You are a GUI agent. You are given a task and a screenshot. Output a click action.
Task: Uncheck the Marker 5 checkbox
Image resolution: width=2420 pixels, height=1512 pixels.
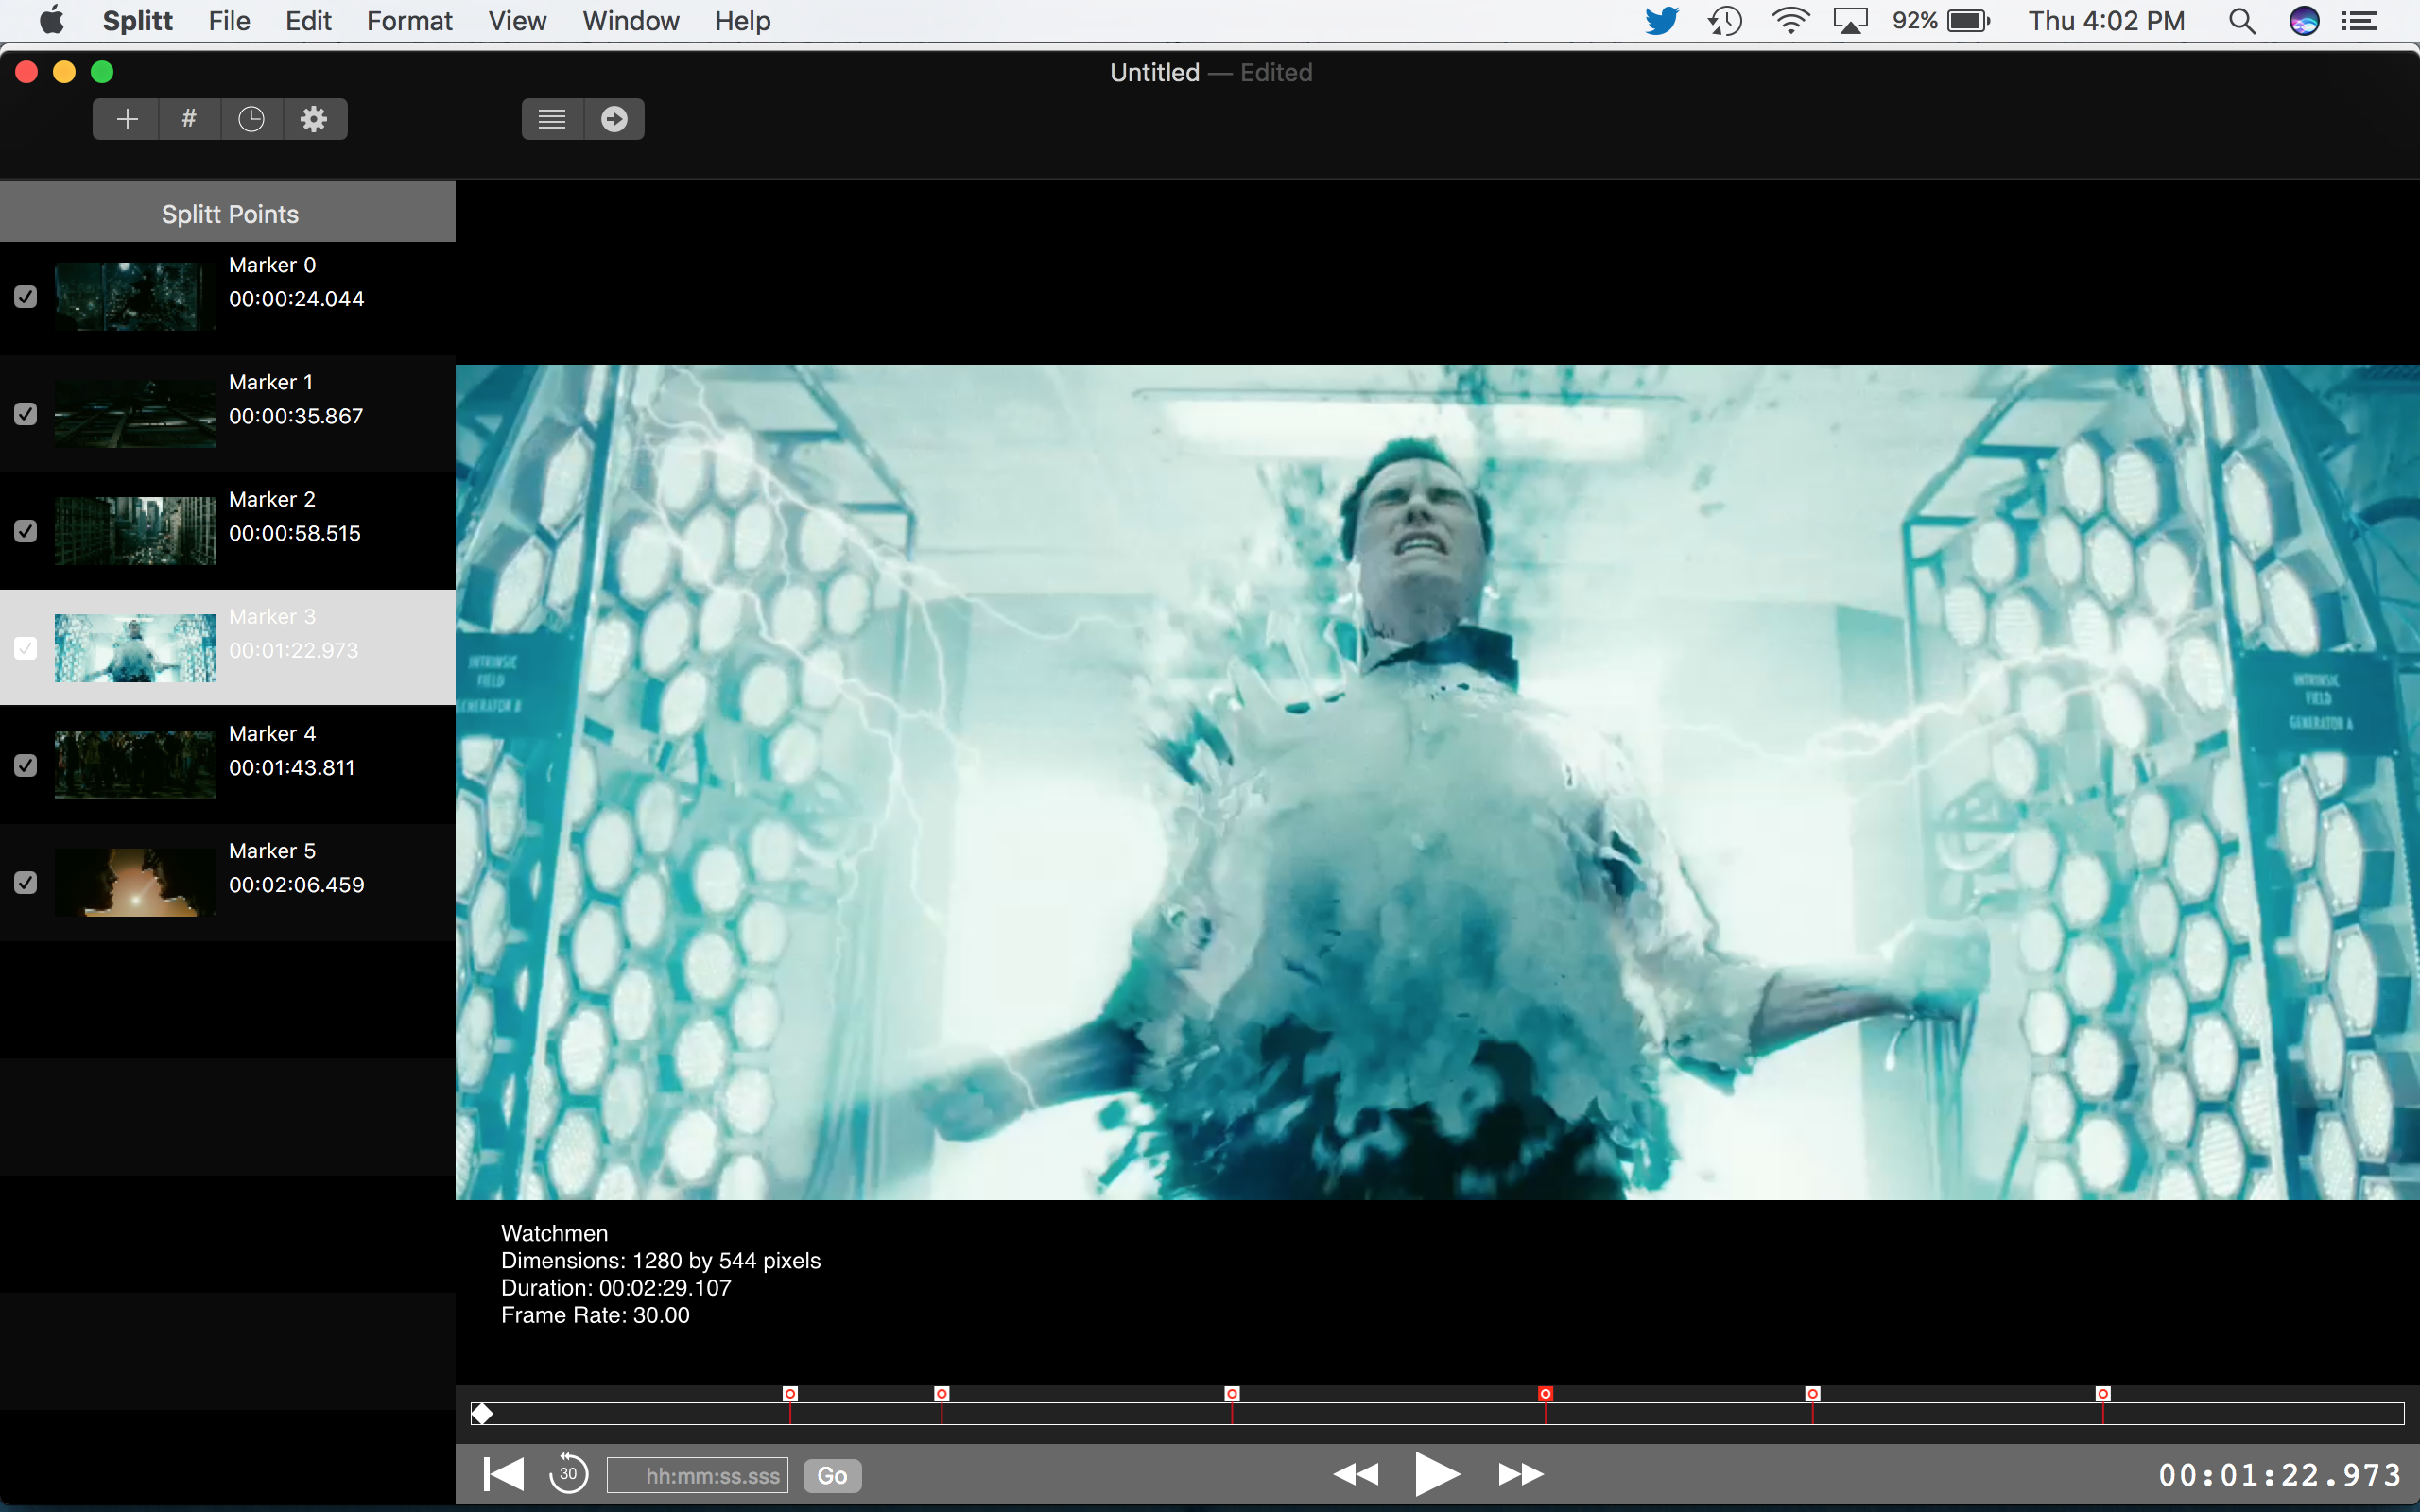tap(26, 882)
